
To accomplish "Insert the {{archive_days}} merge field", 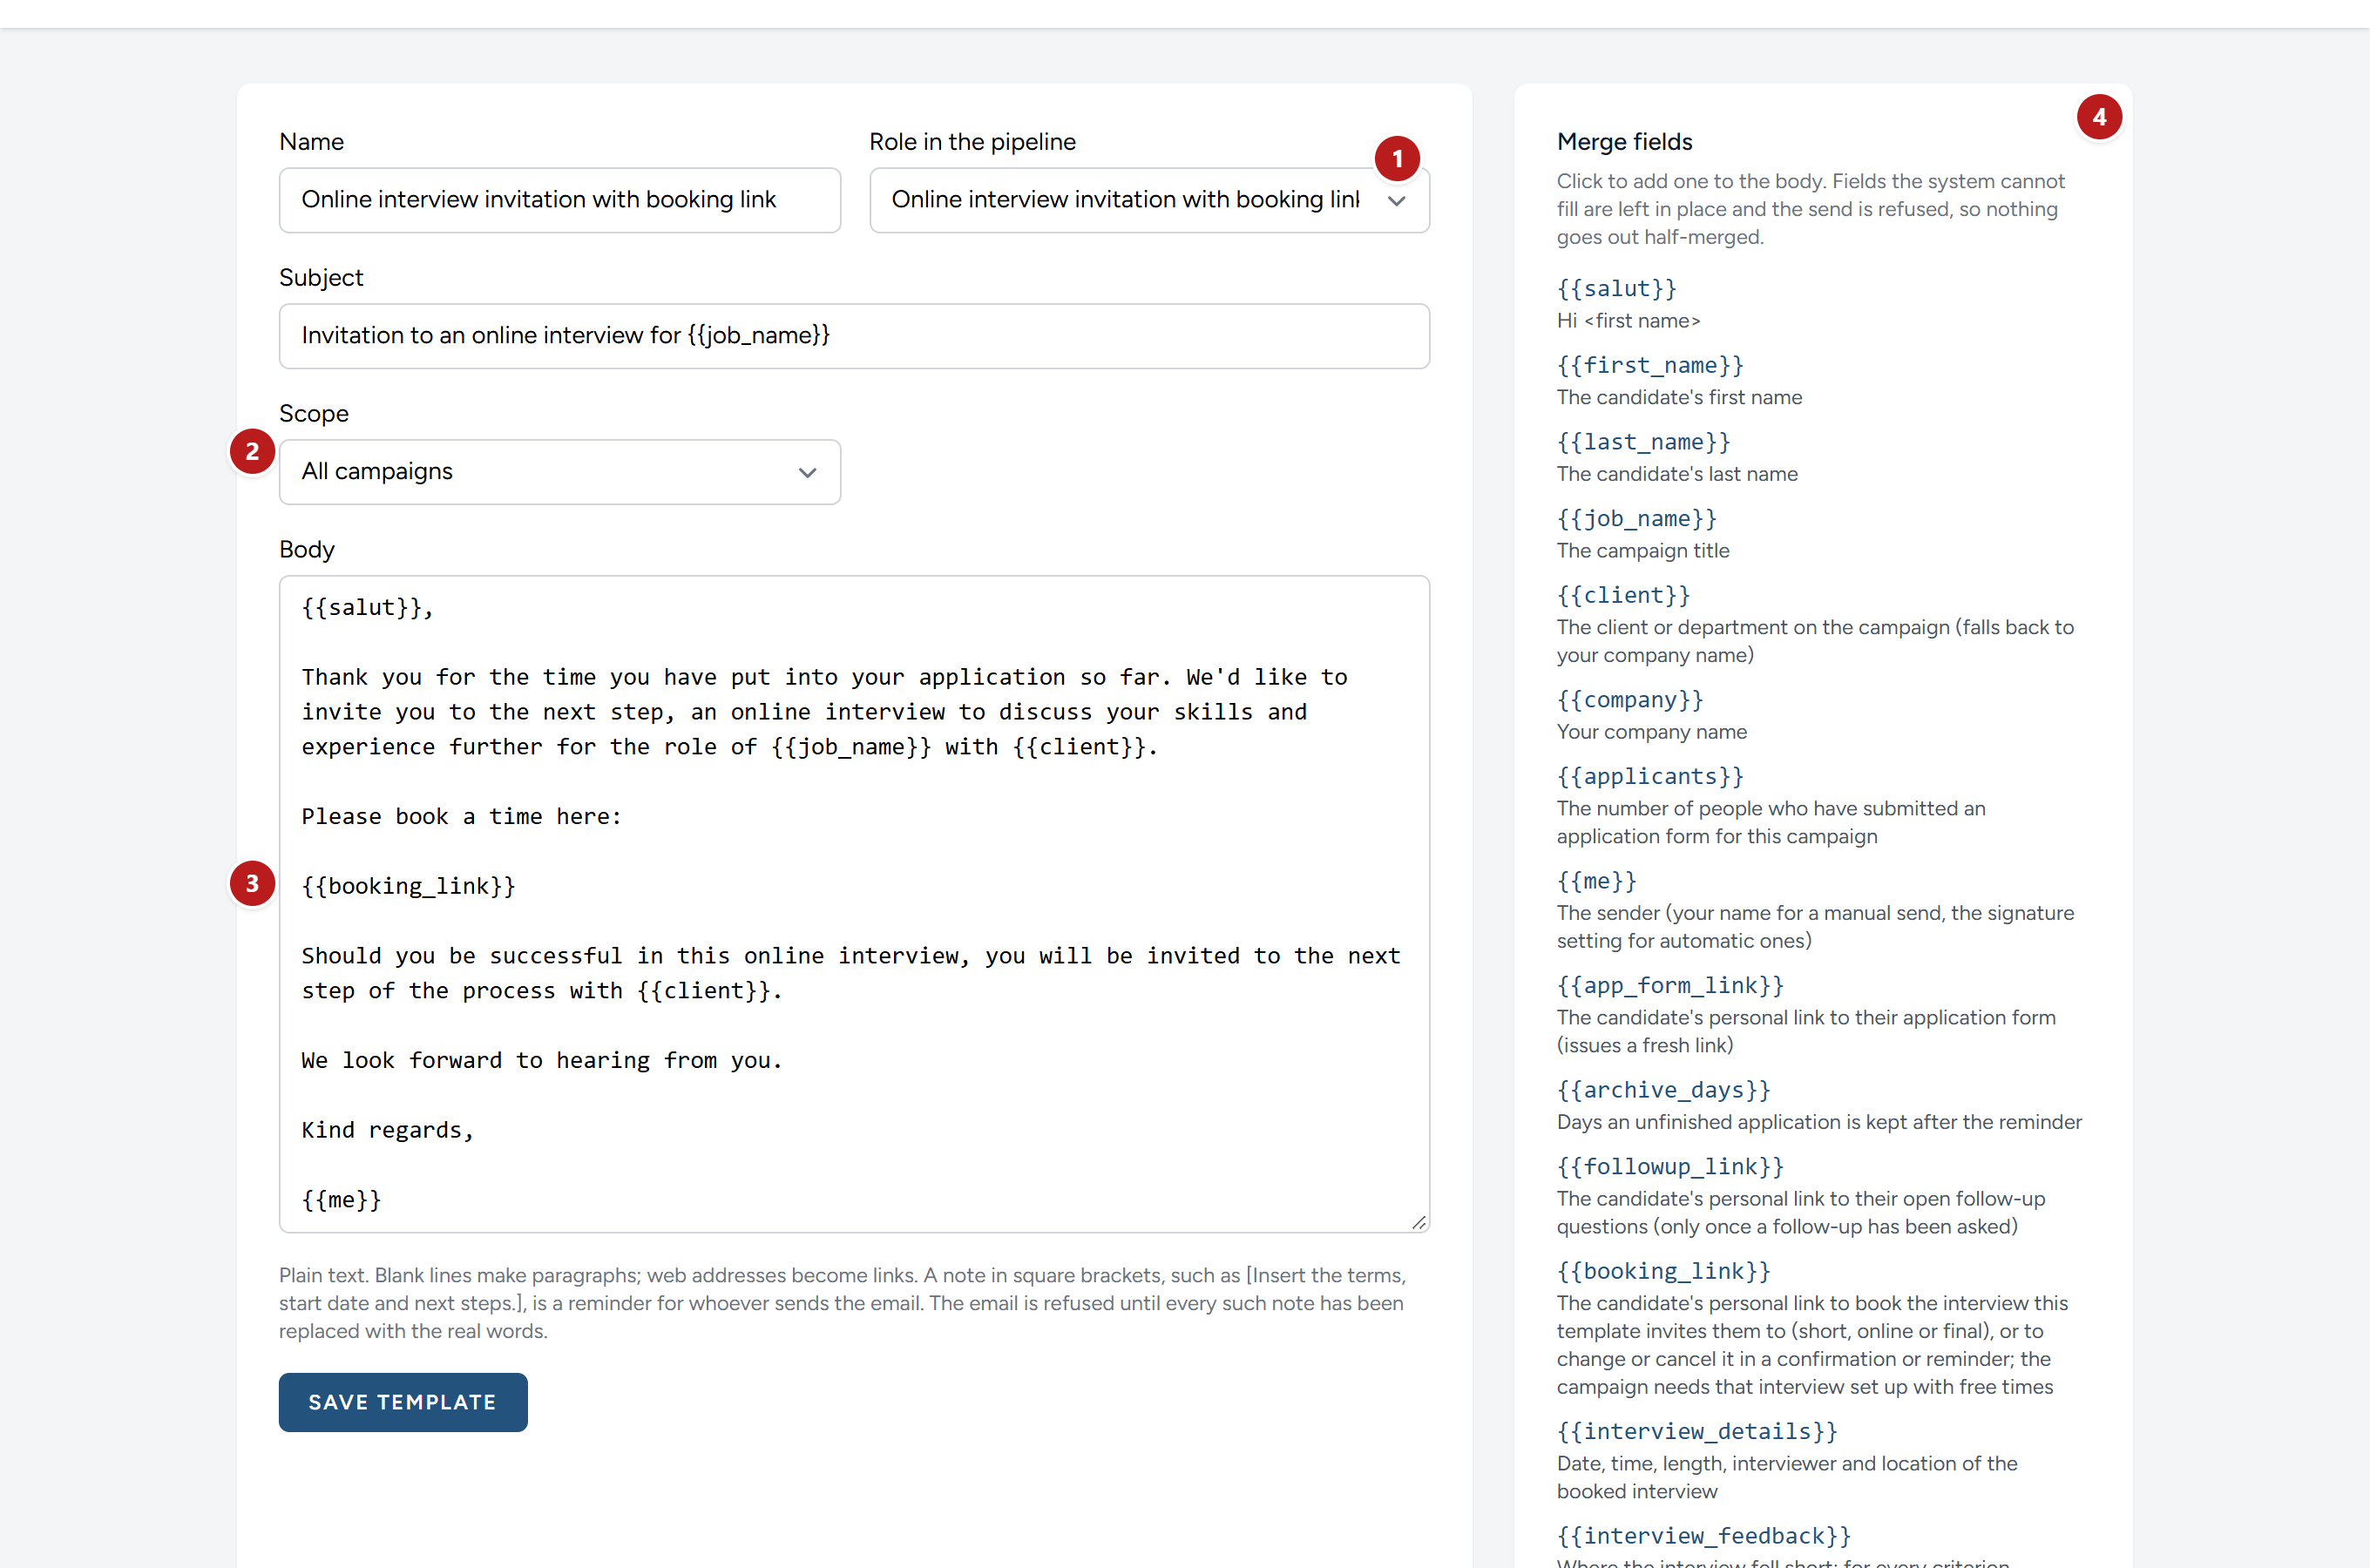I will [x=1663, y=1090].
